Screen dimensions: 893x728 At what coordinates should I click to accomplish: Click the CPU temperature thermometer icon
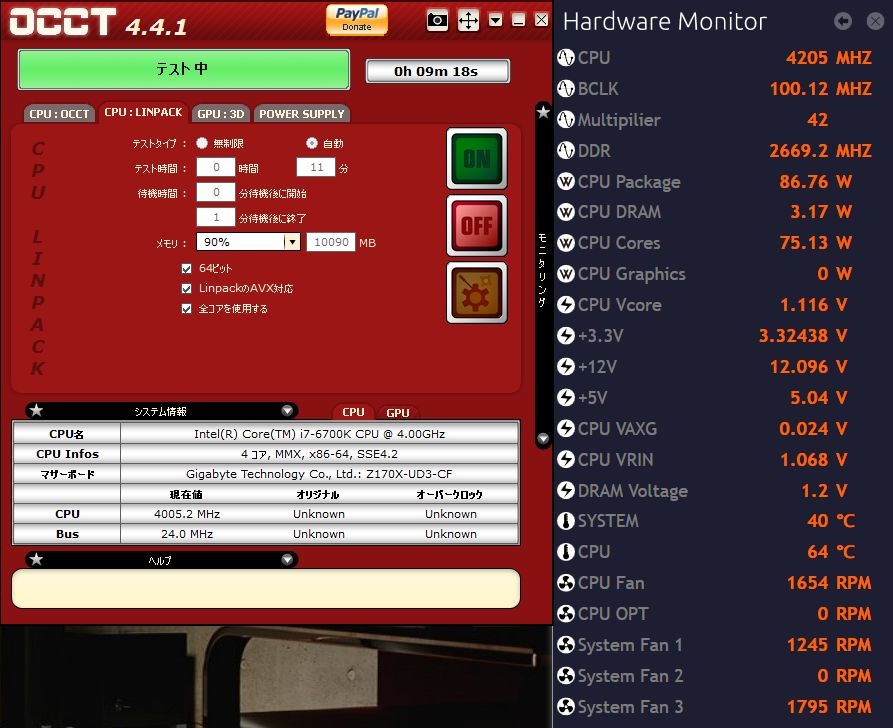click(x=566, y=551)
